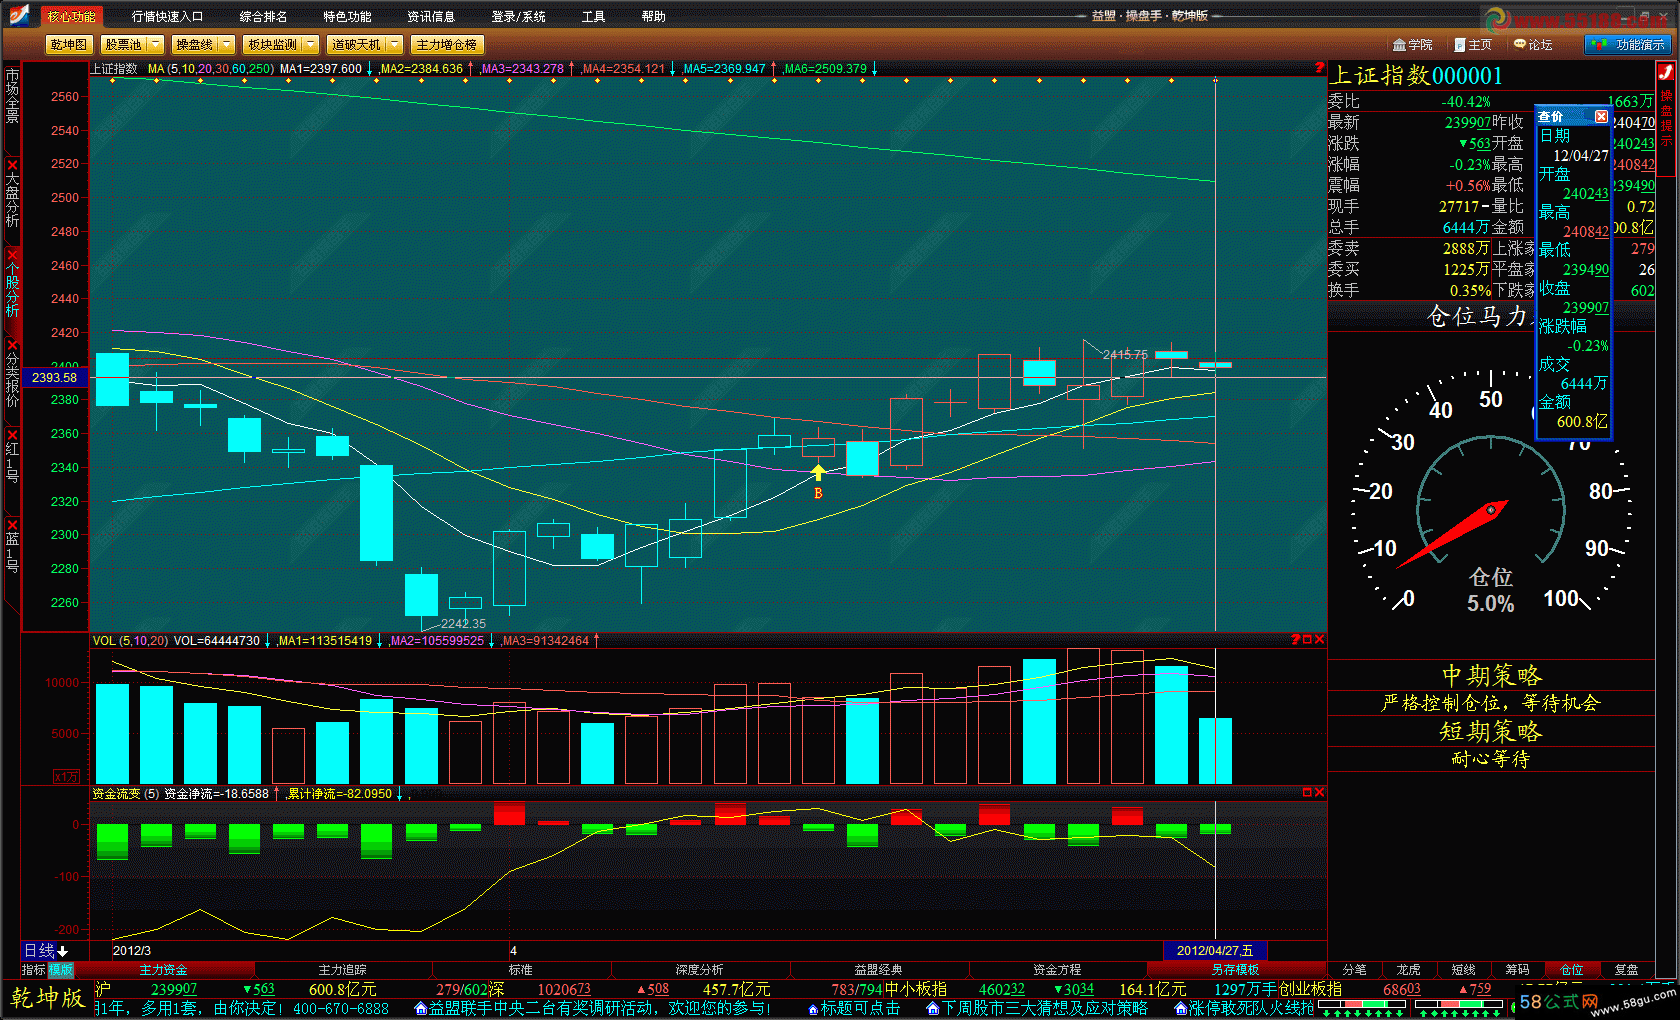Select the 主力资金 template tab
This screenshot has height=1020, width=1680.
163,969
